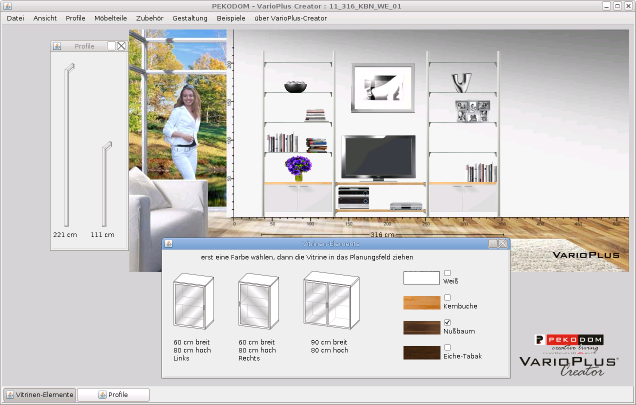
Task: Open über VarioPlus-Creator menu
Action: 290,18
